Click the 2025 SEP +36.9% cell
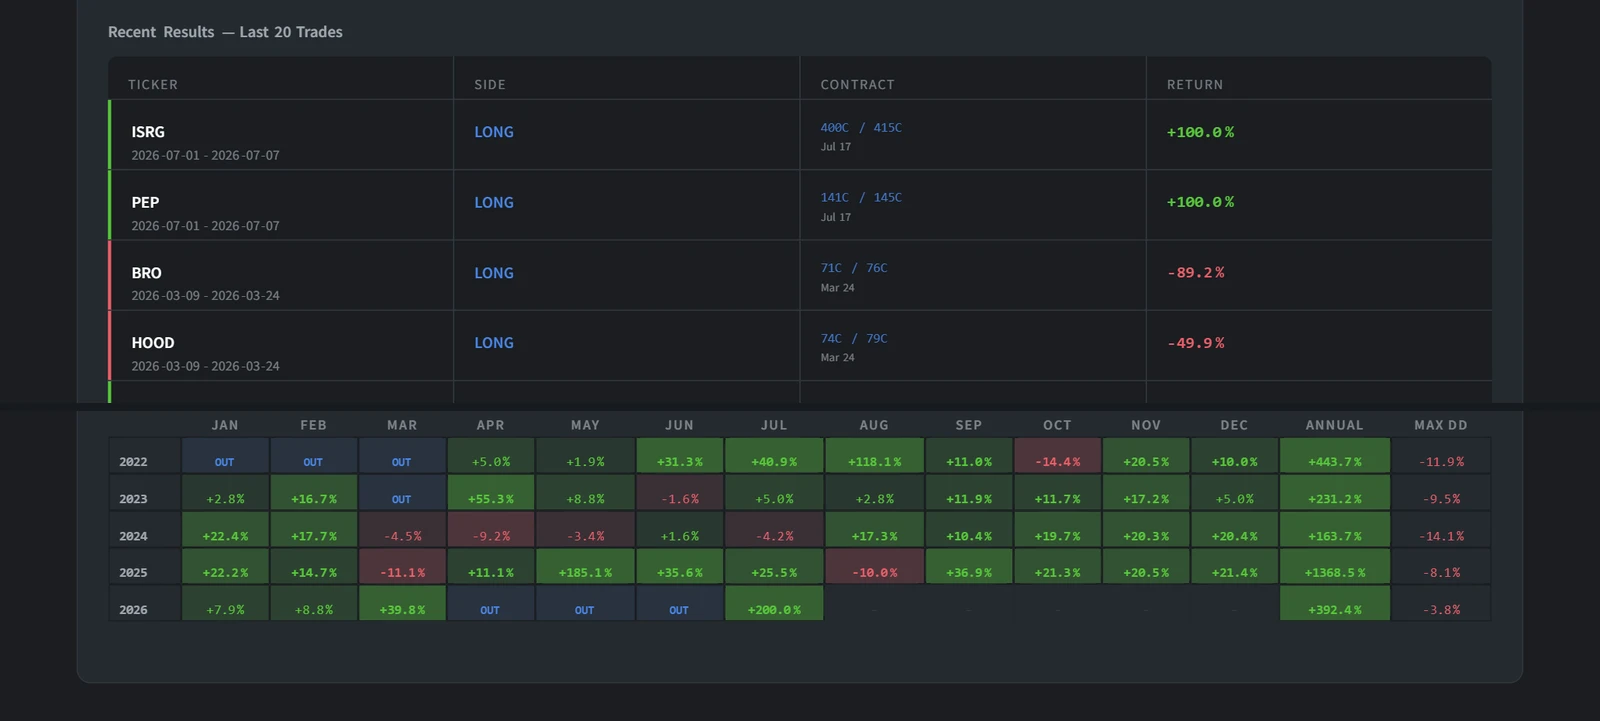The height and width of the screenshot is (721, 1600). (969, 567)
